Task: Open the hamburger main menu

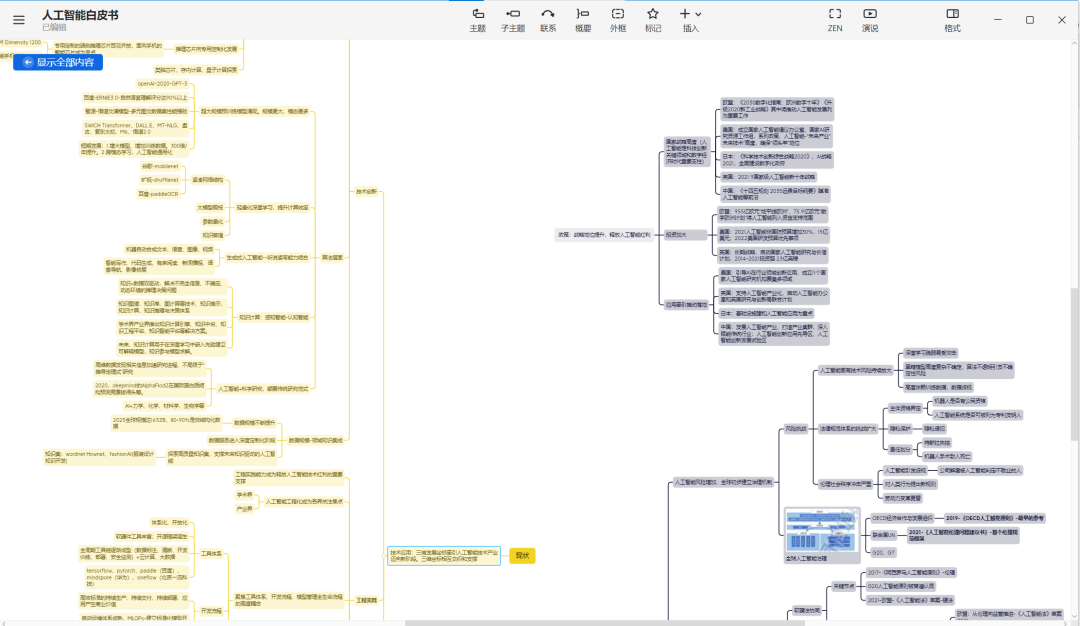Action: [19, 19]
